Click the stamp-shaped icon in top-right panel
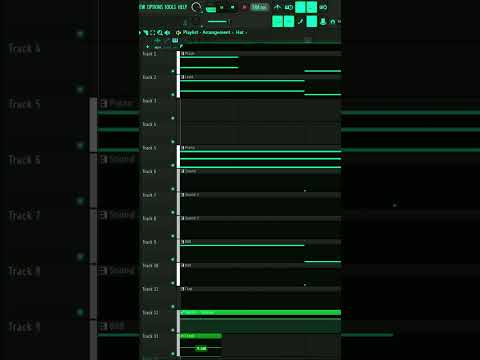 [323, 21]
